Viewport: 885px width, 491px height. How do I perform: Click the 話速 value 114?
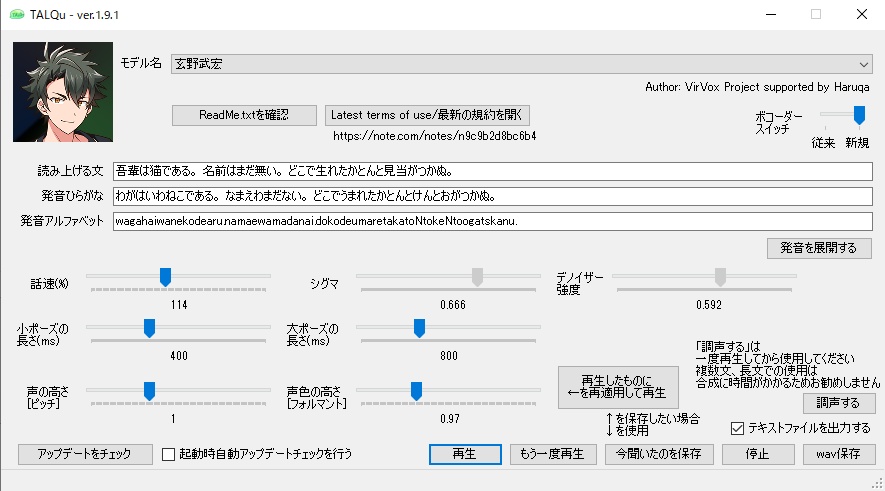[x=179, y=305]
